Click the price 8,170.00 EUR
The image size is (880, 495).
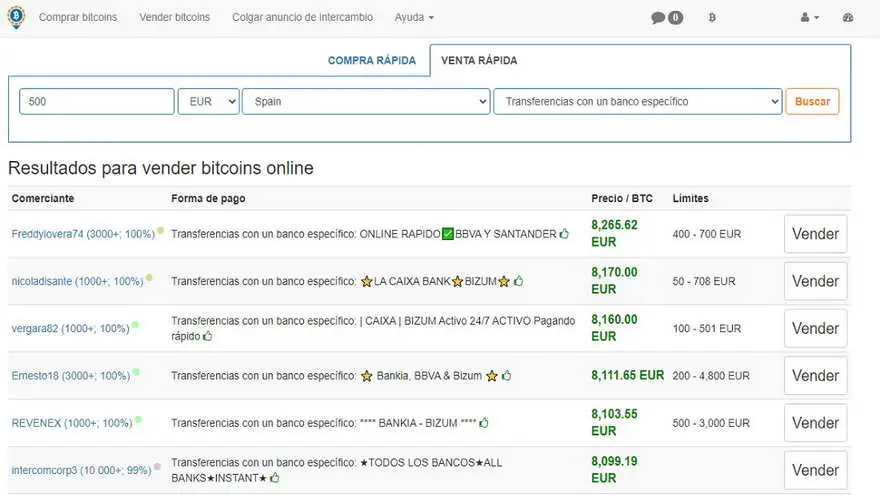(614, 281)
